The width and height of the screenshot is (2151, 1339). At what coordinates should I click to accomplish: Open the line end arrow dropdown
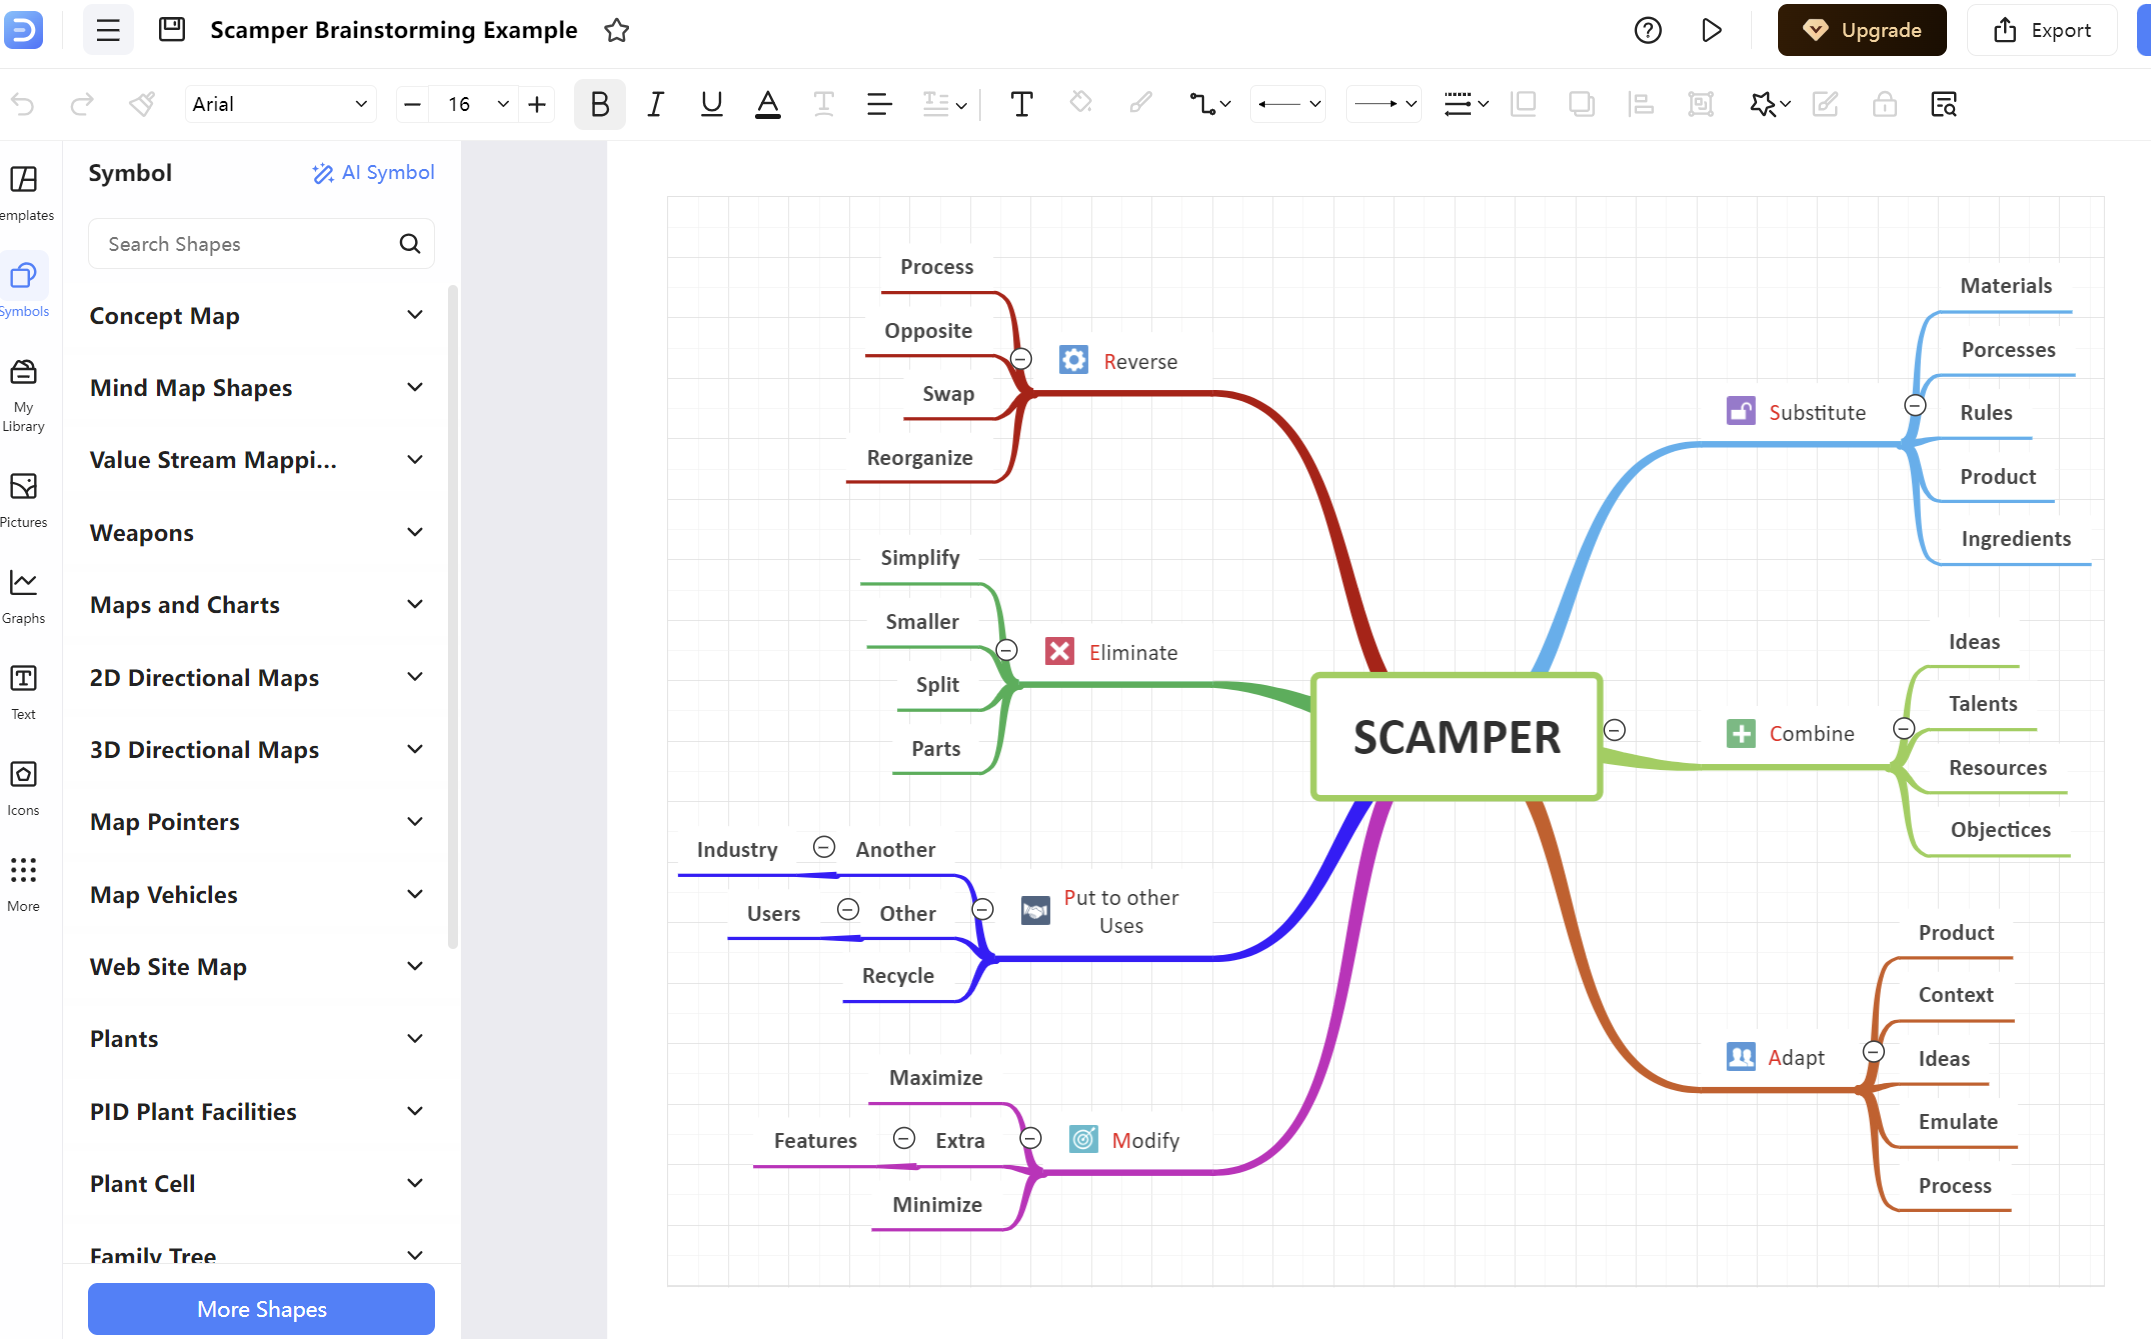point(1384,104)
